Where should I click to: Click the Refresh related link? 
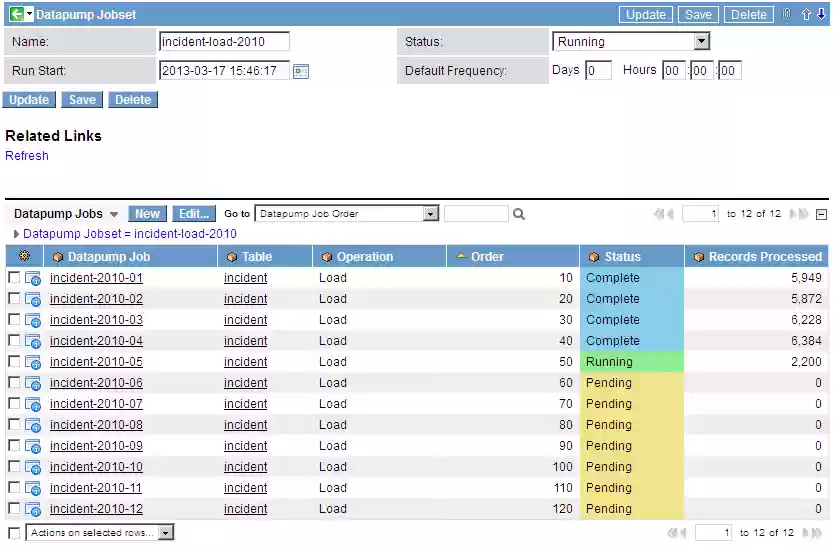tap(27, 156)
